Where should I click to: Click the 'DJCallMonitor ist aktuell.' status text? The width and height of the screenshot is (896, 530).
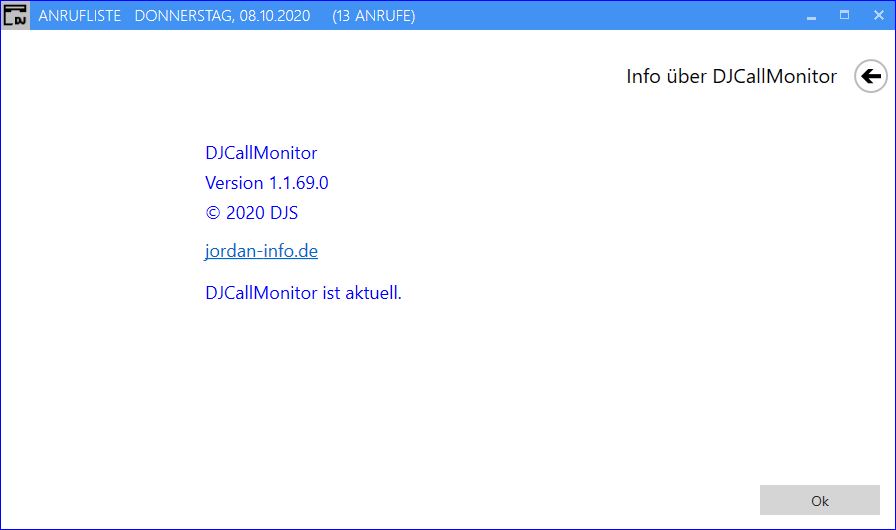303,293
